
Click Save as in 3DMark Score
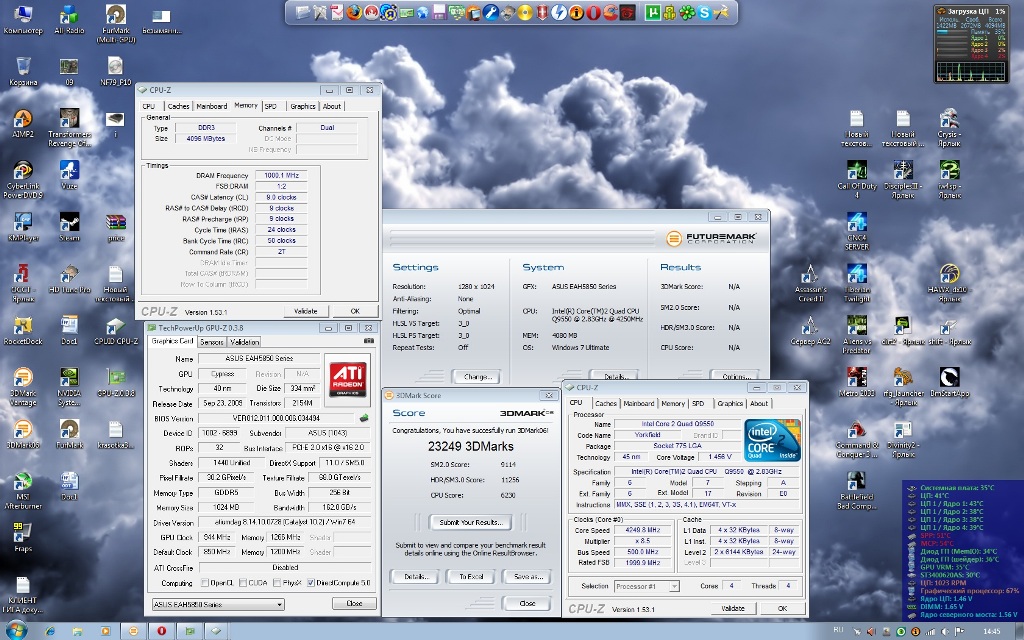tap(528, 577)
